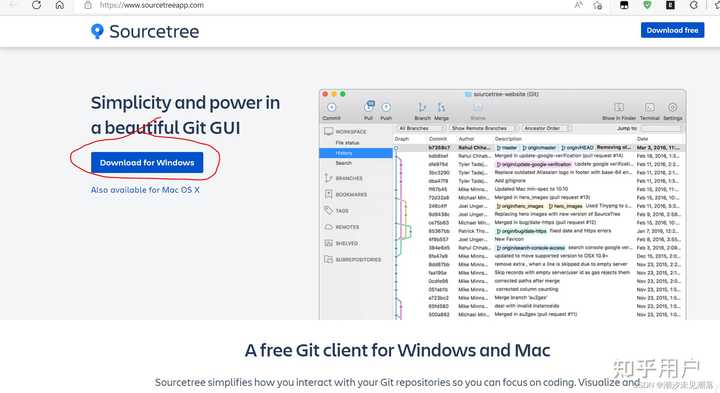Click the browser back arrow
Screen dimensions: 720x393
point(13,5)
